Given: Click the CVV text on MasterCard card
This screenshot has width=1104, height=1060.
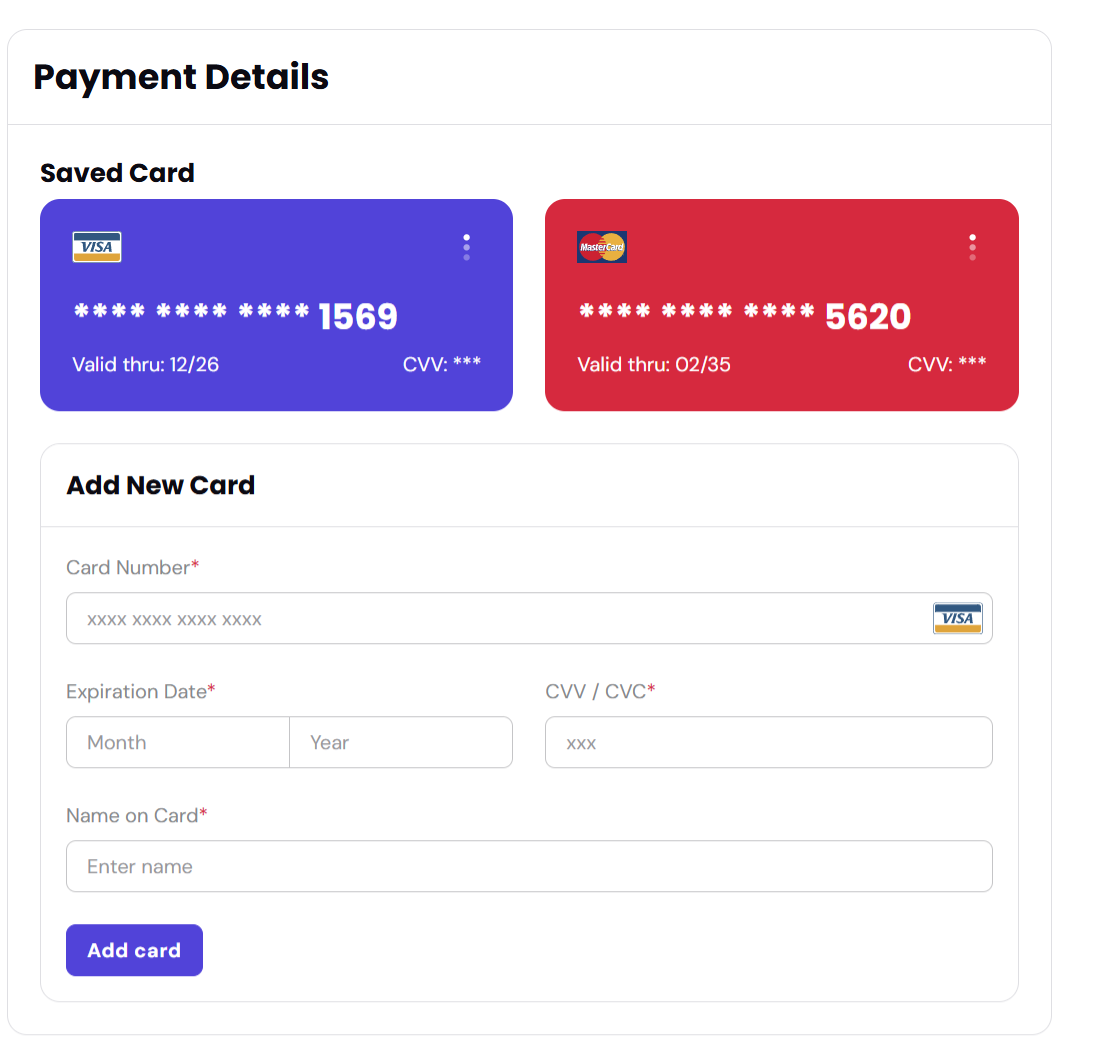Looking at the screenshot, I should [x=947, y=364].
